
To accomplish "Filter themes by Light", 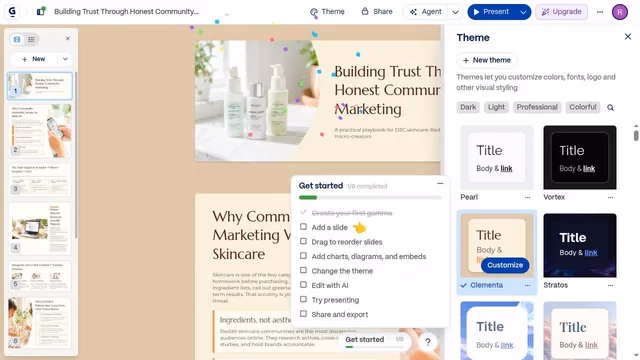I will [496, 107].
